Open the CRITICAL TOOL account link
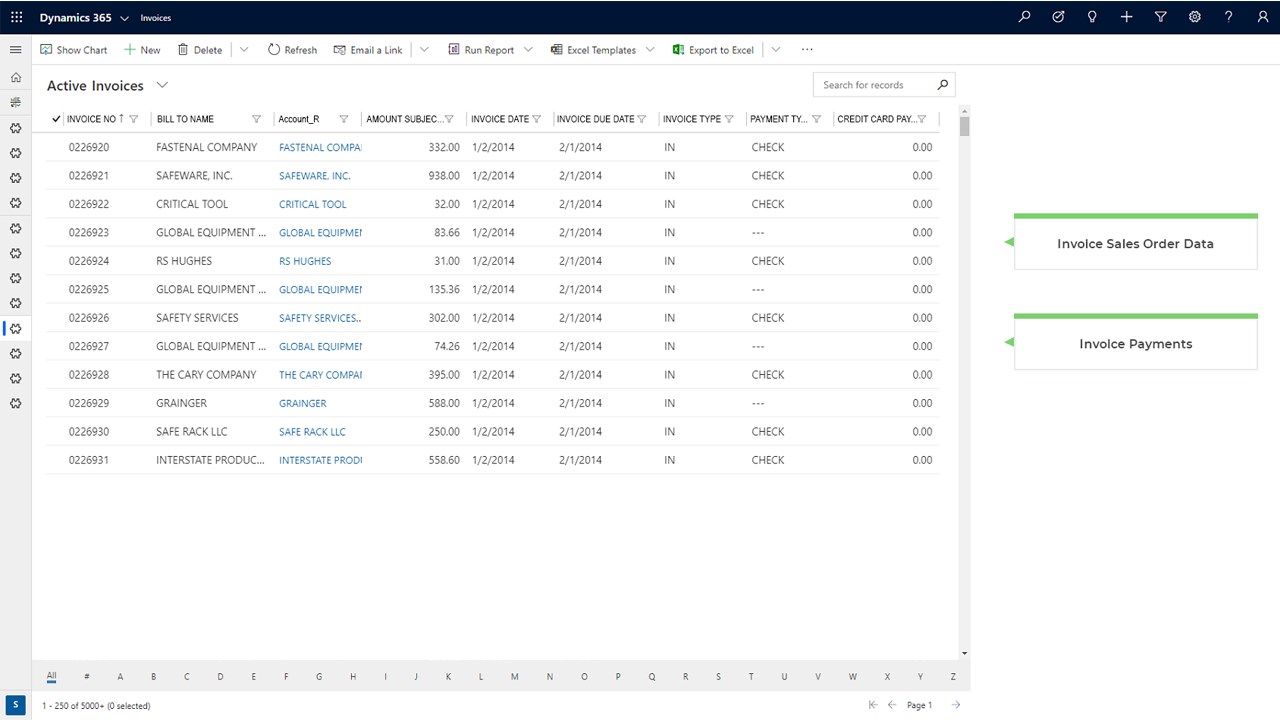The width and height of the screenshot is (1280, 720). [x=313, y=204]
